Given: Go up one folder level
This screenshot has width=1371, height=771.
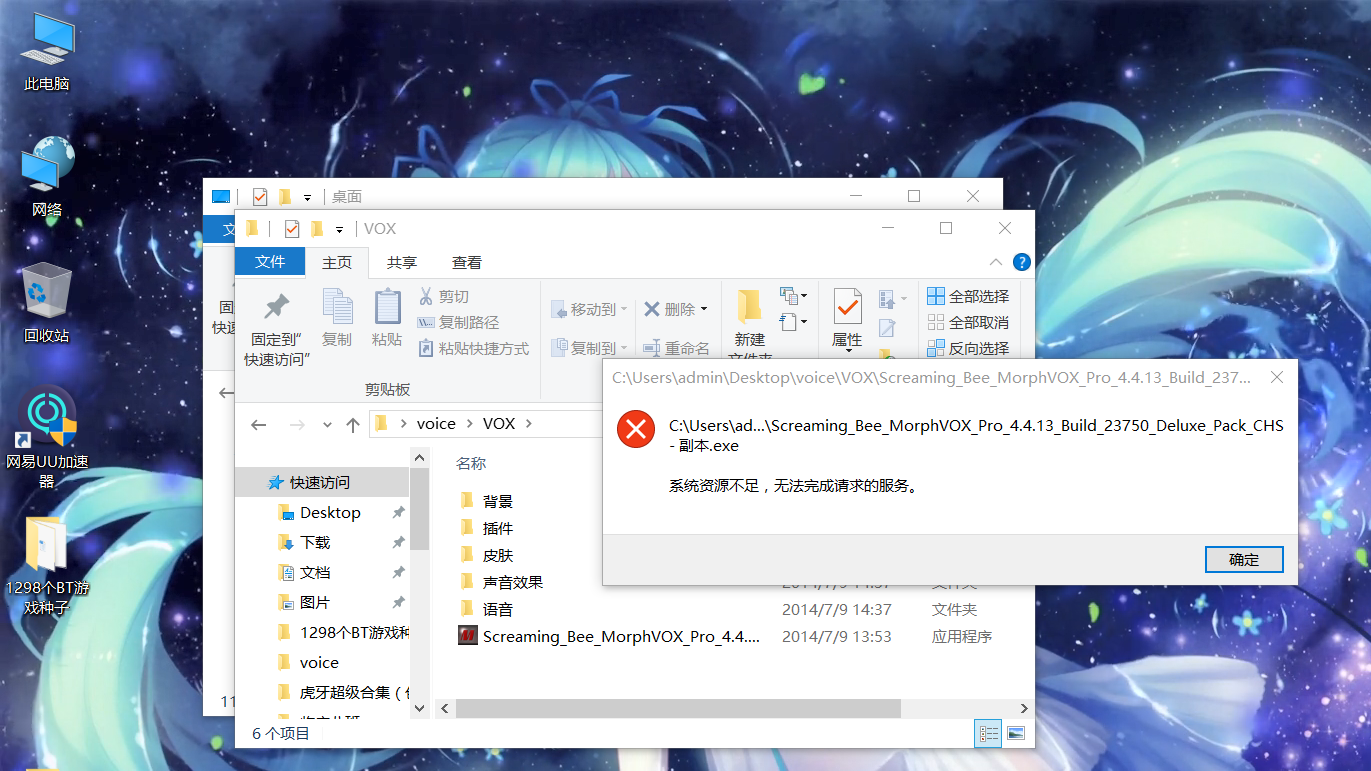Looking at the screenshot, I should click(x=352, y=425).
